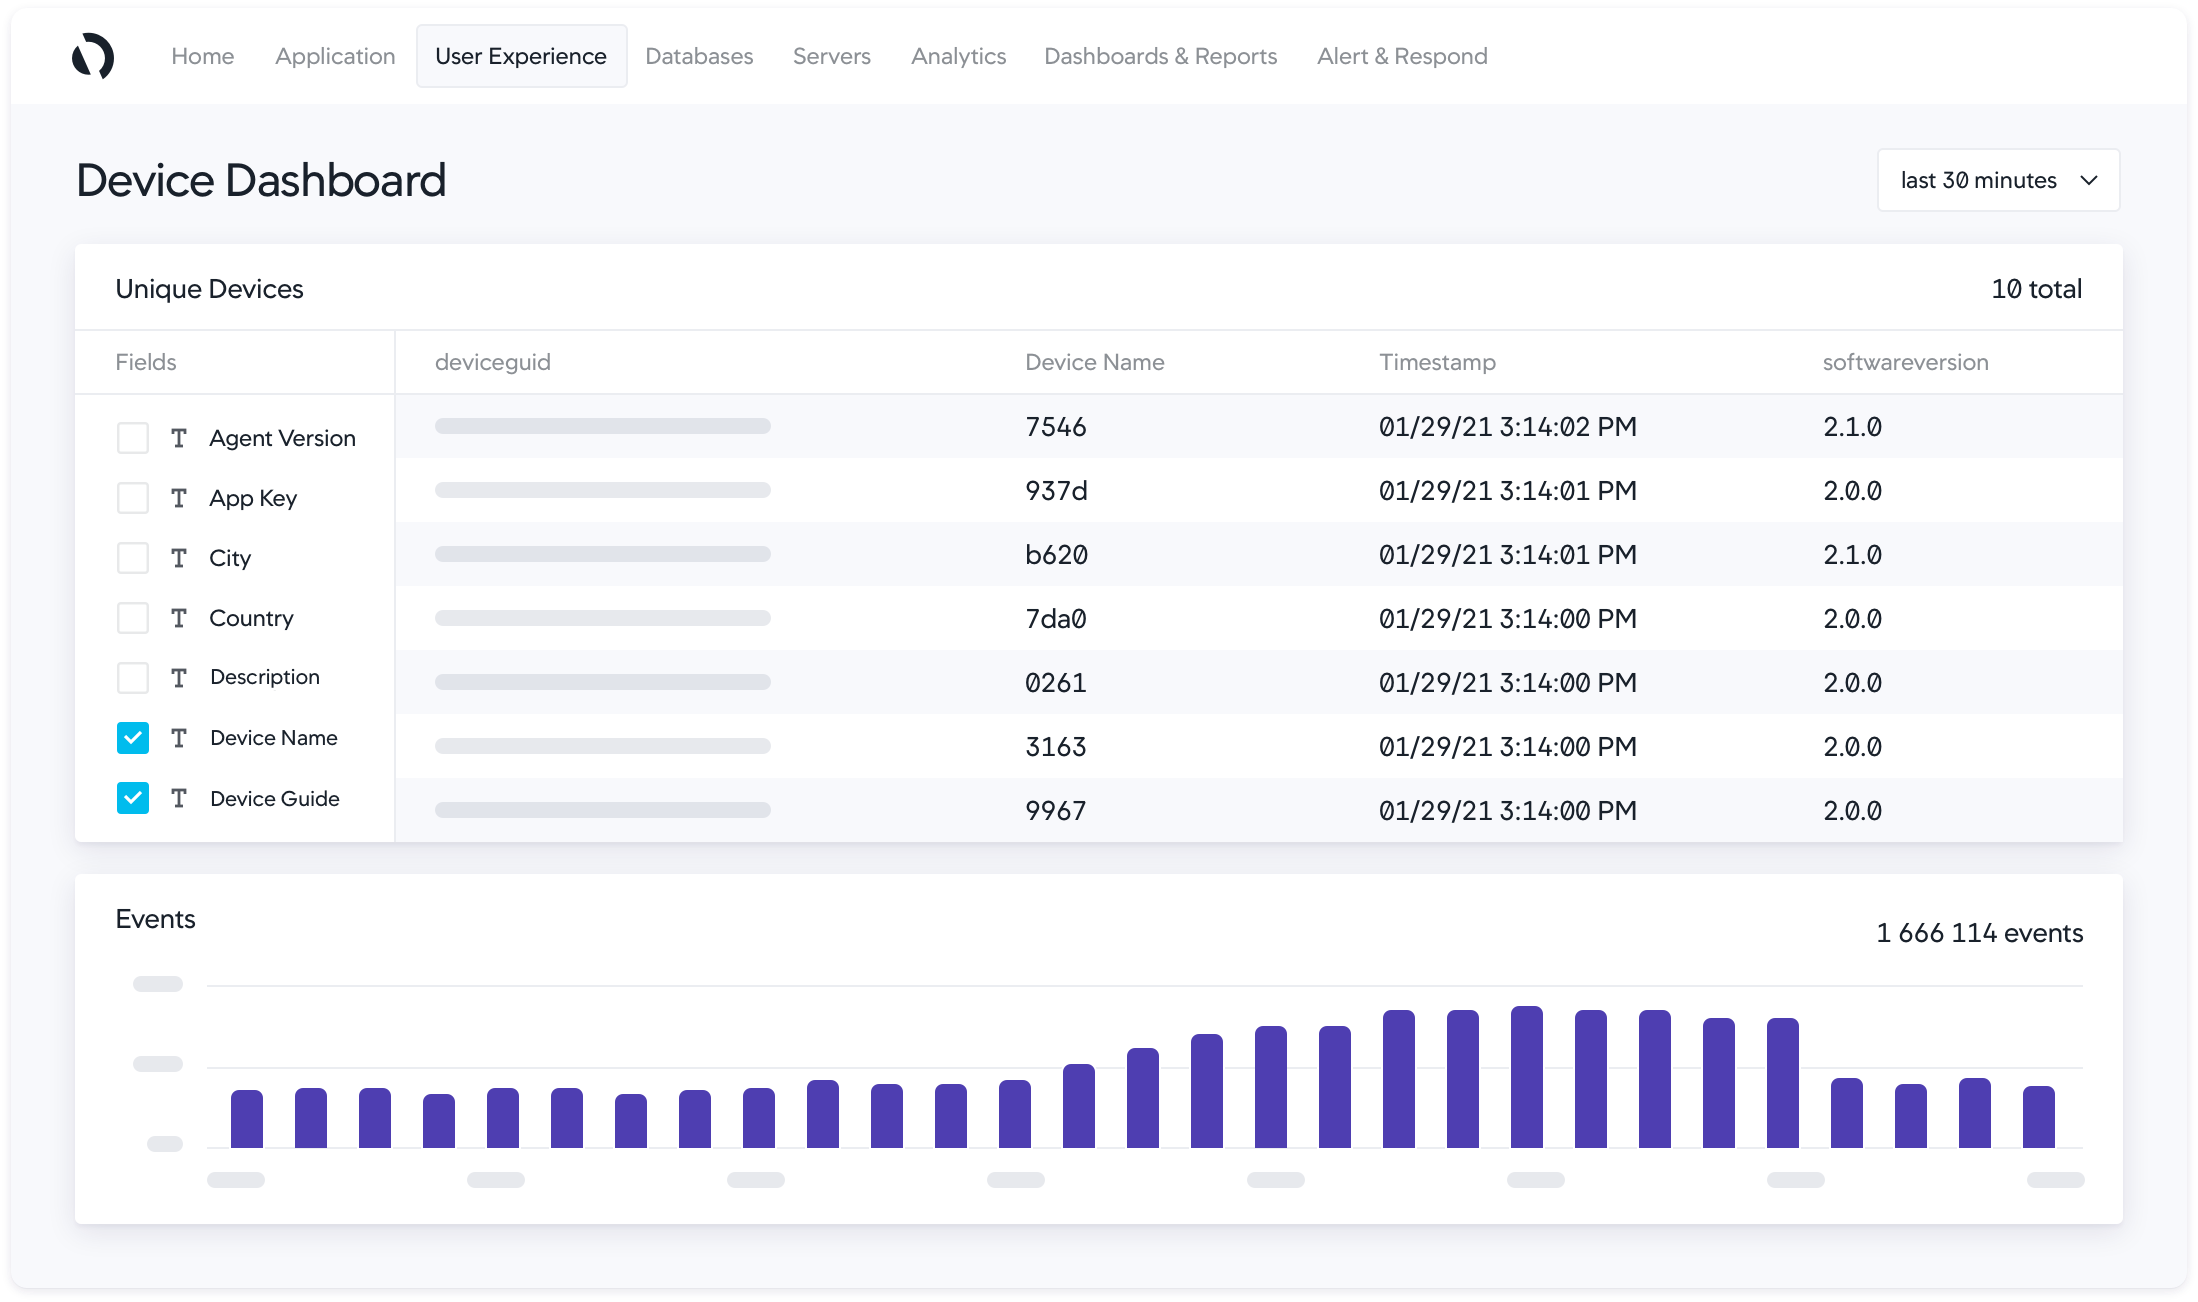Screen dimensions: 2198x1302
Task: Click the first bar in the Events chart
Action: [x=247, y=1119]
